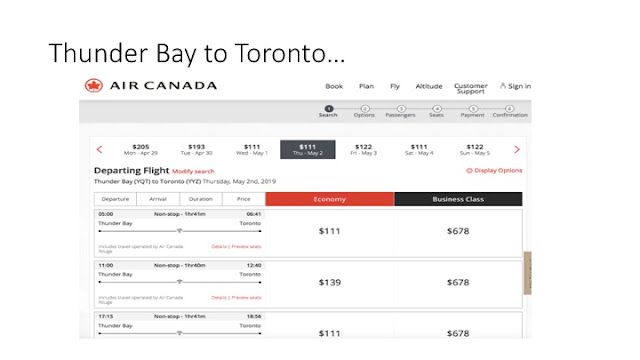This screenshot has width=640, height=360.
Task: Sort flights by Departure
Action: click(x=115, y=199)
